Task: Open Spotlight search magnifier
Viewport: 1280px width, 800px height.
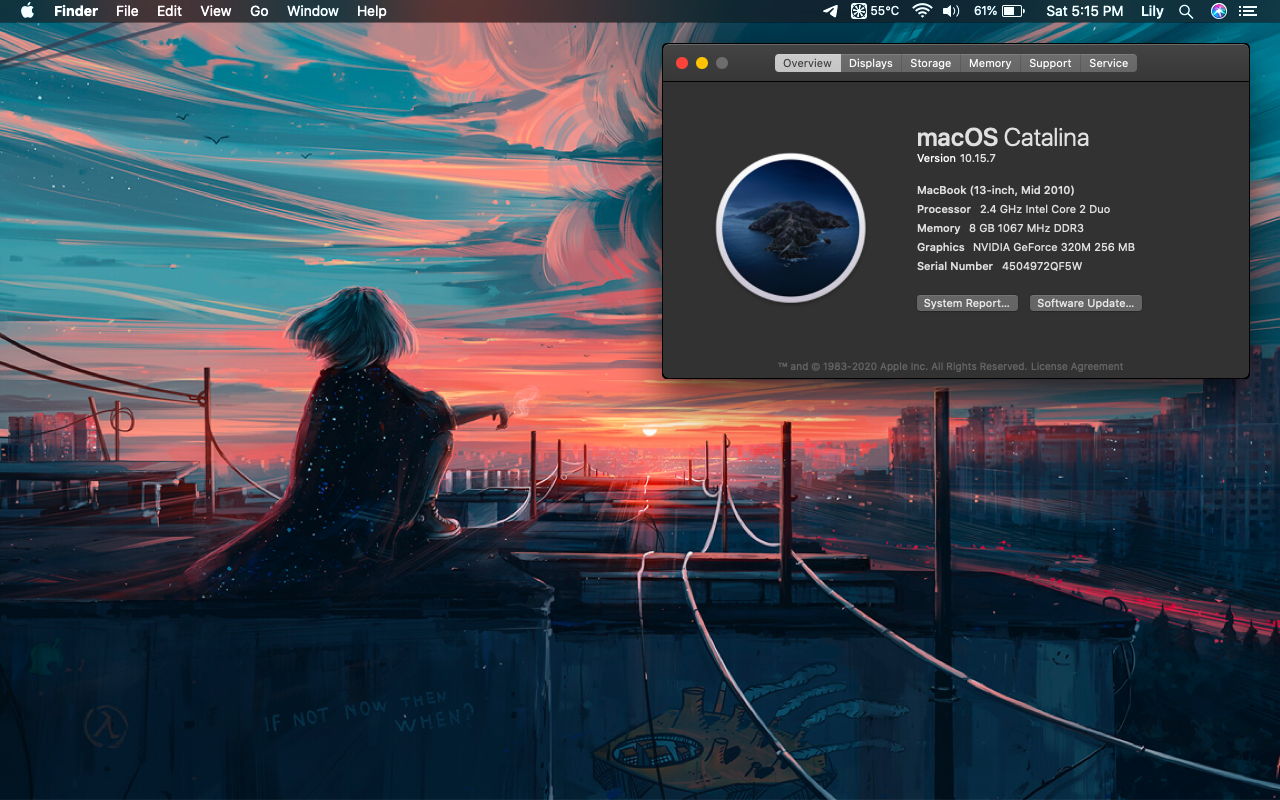Action: (x=1186, y=11)
